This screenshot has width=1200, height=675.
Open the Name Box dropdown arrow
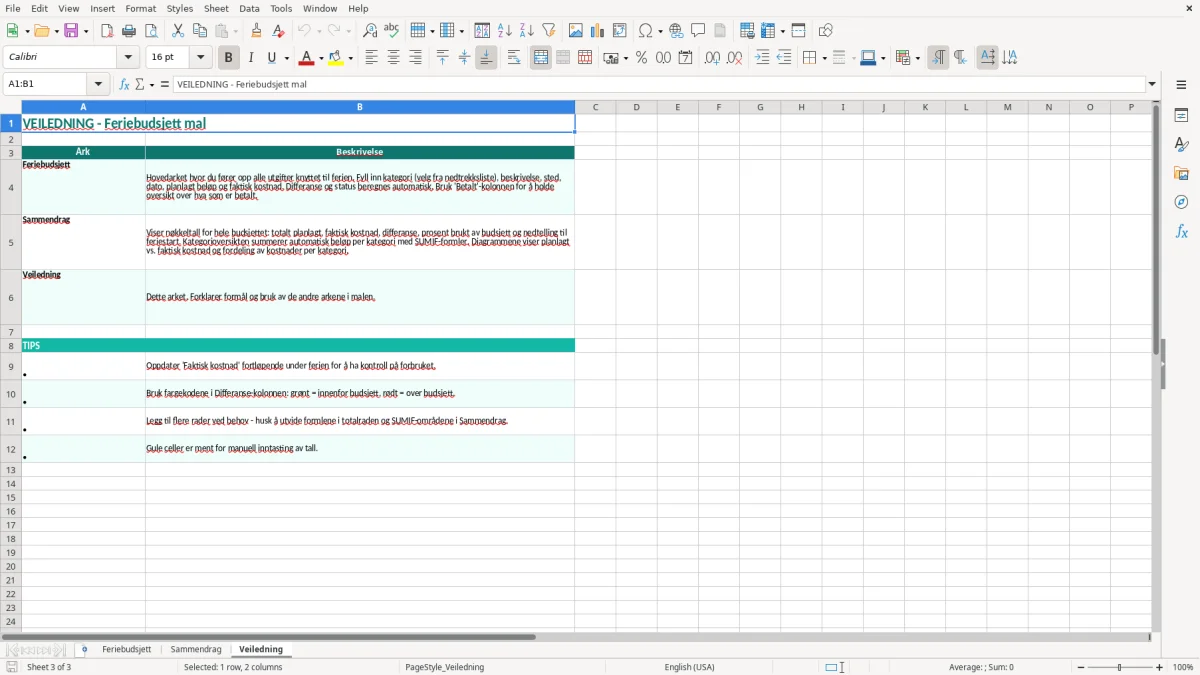pos(99,84)
